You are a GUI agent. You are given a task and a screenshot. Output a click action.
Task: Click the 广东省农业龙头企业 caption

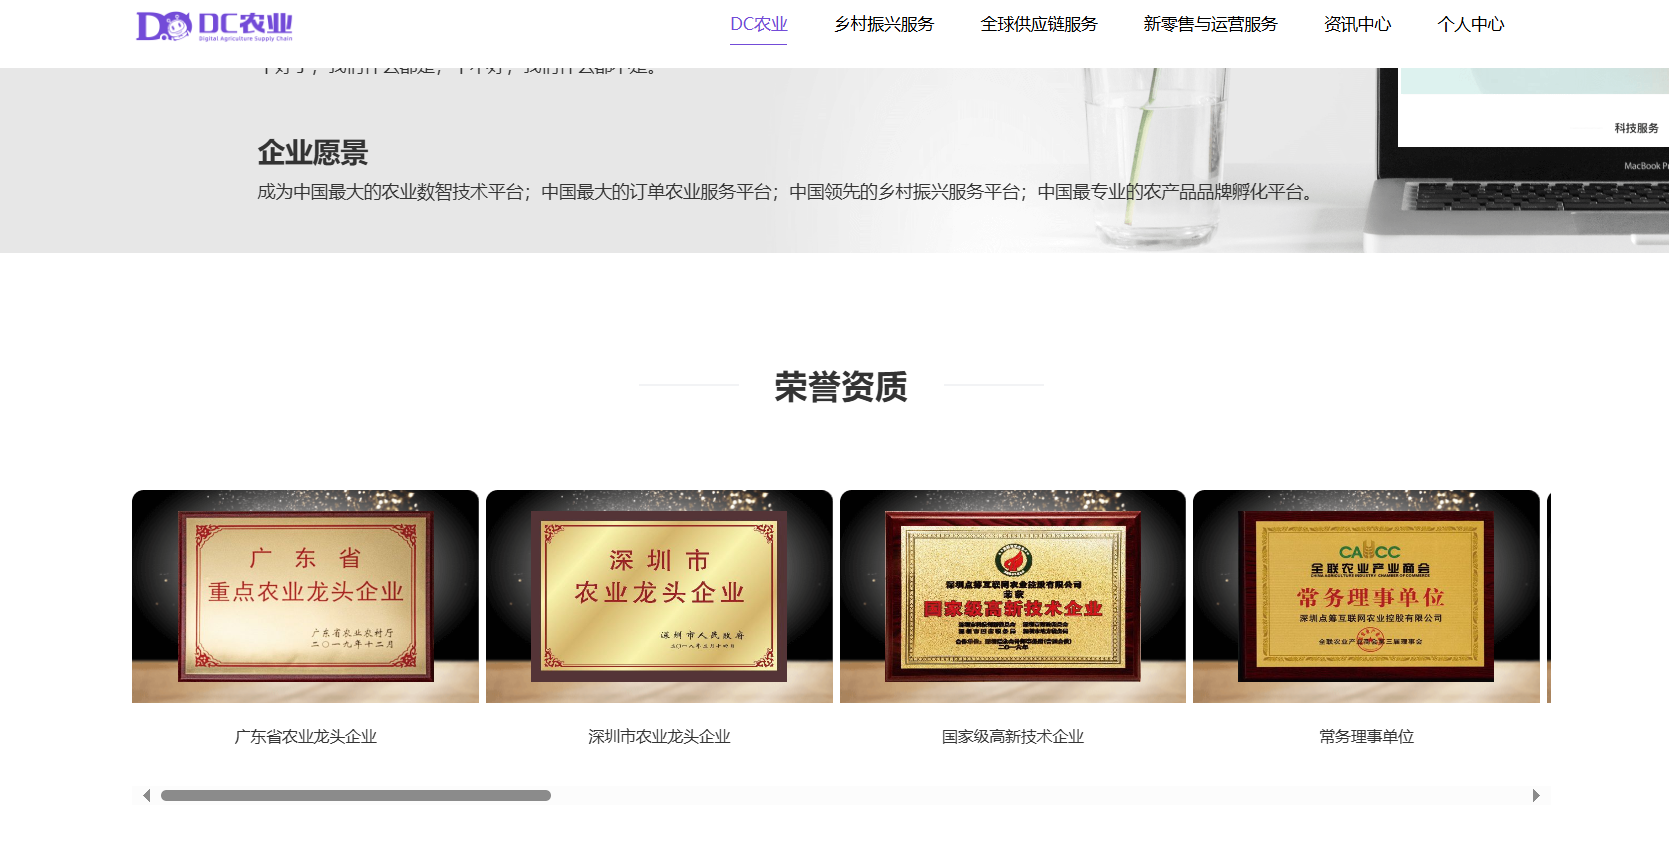pos(305,737)
